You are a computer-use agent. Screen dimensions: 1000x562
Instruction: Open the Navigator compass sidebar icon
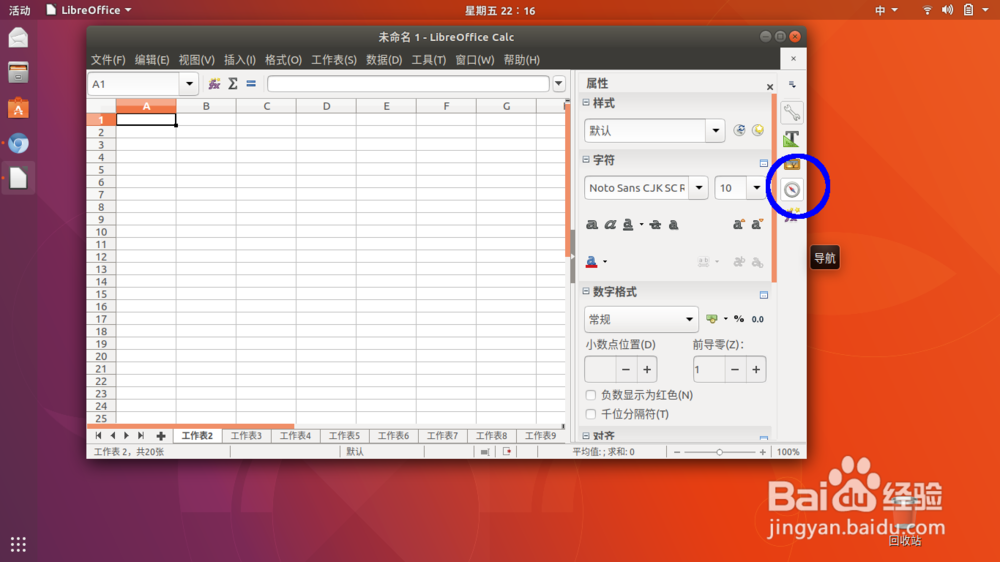pyautogui.click(x=791, y=189)
